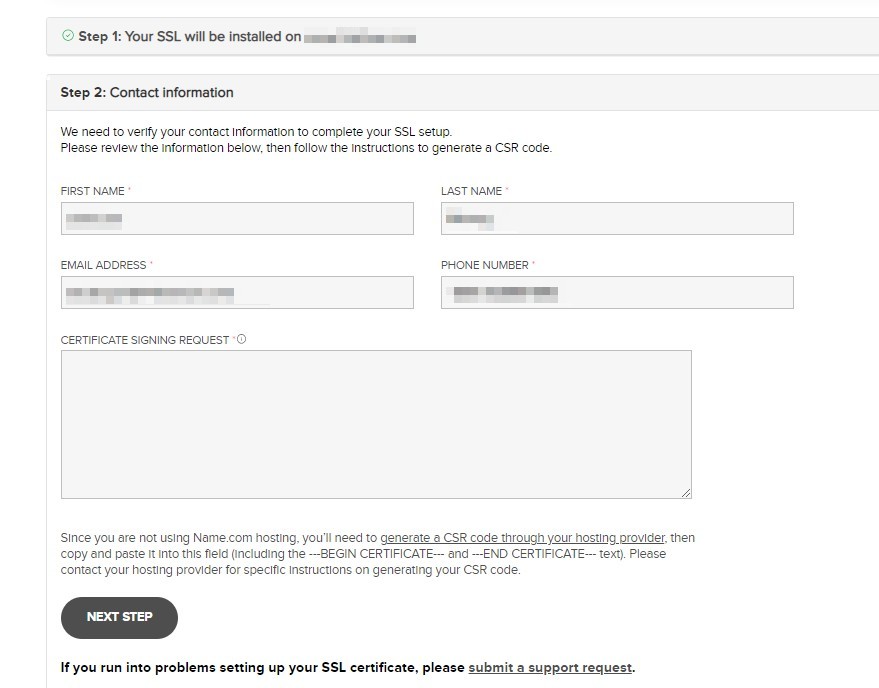Expand the Step 1 SSL installation header
The width and height of the screenshot is (879, 688).
pos(462,36)
